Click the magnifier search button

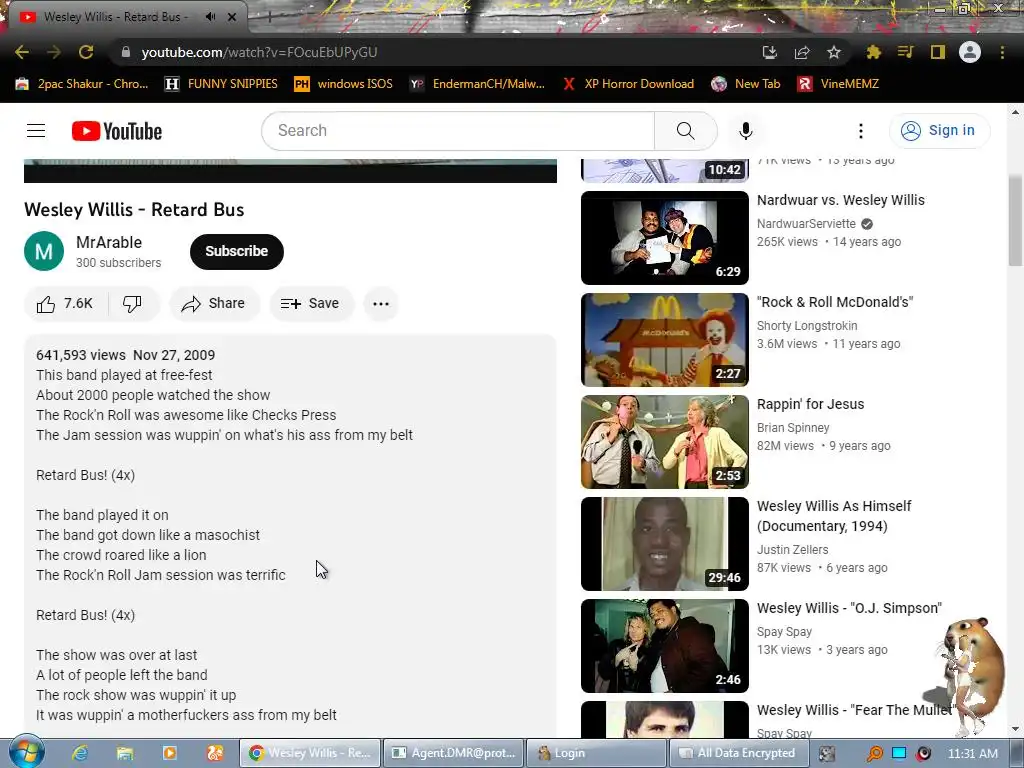point(686,131)
